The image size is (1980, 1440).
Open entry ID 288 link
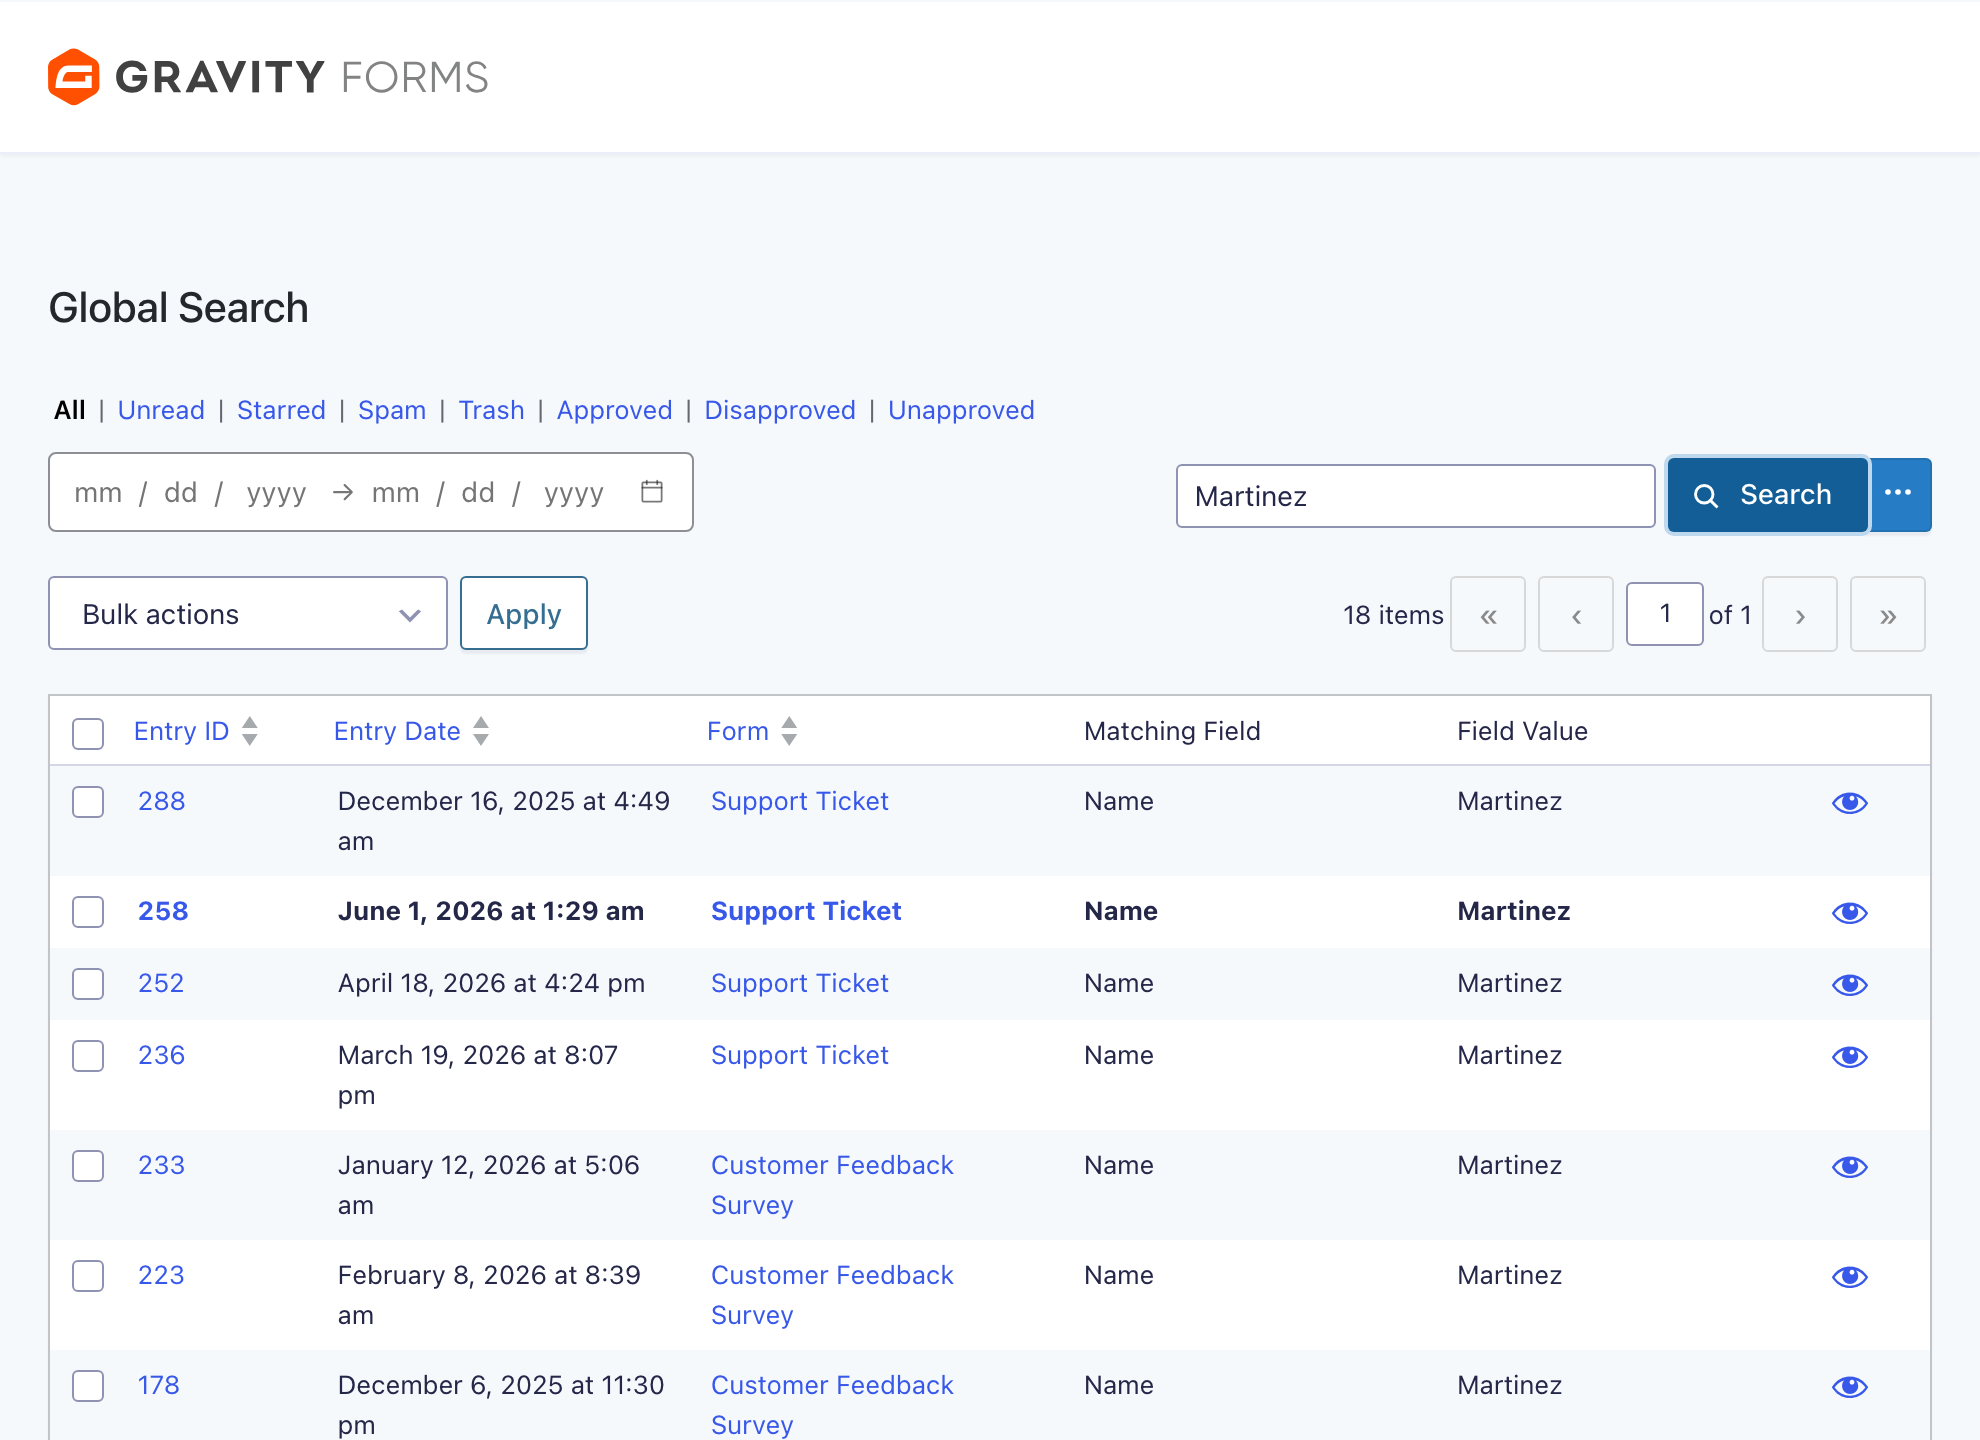(x=162, y=801)
